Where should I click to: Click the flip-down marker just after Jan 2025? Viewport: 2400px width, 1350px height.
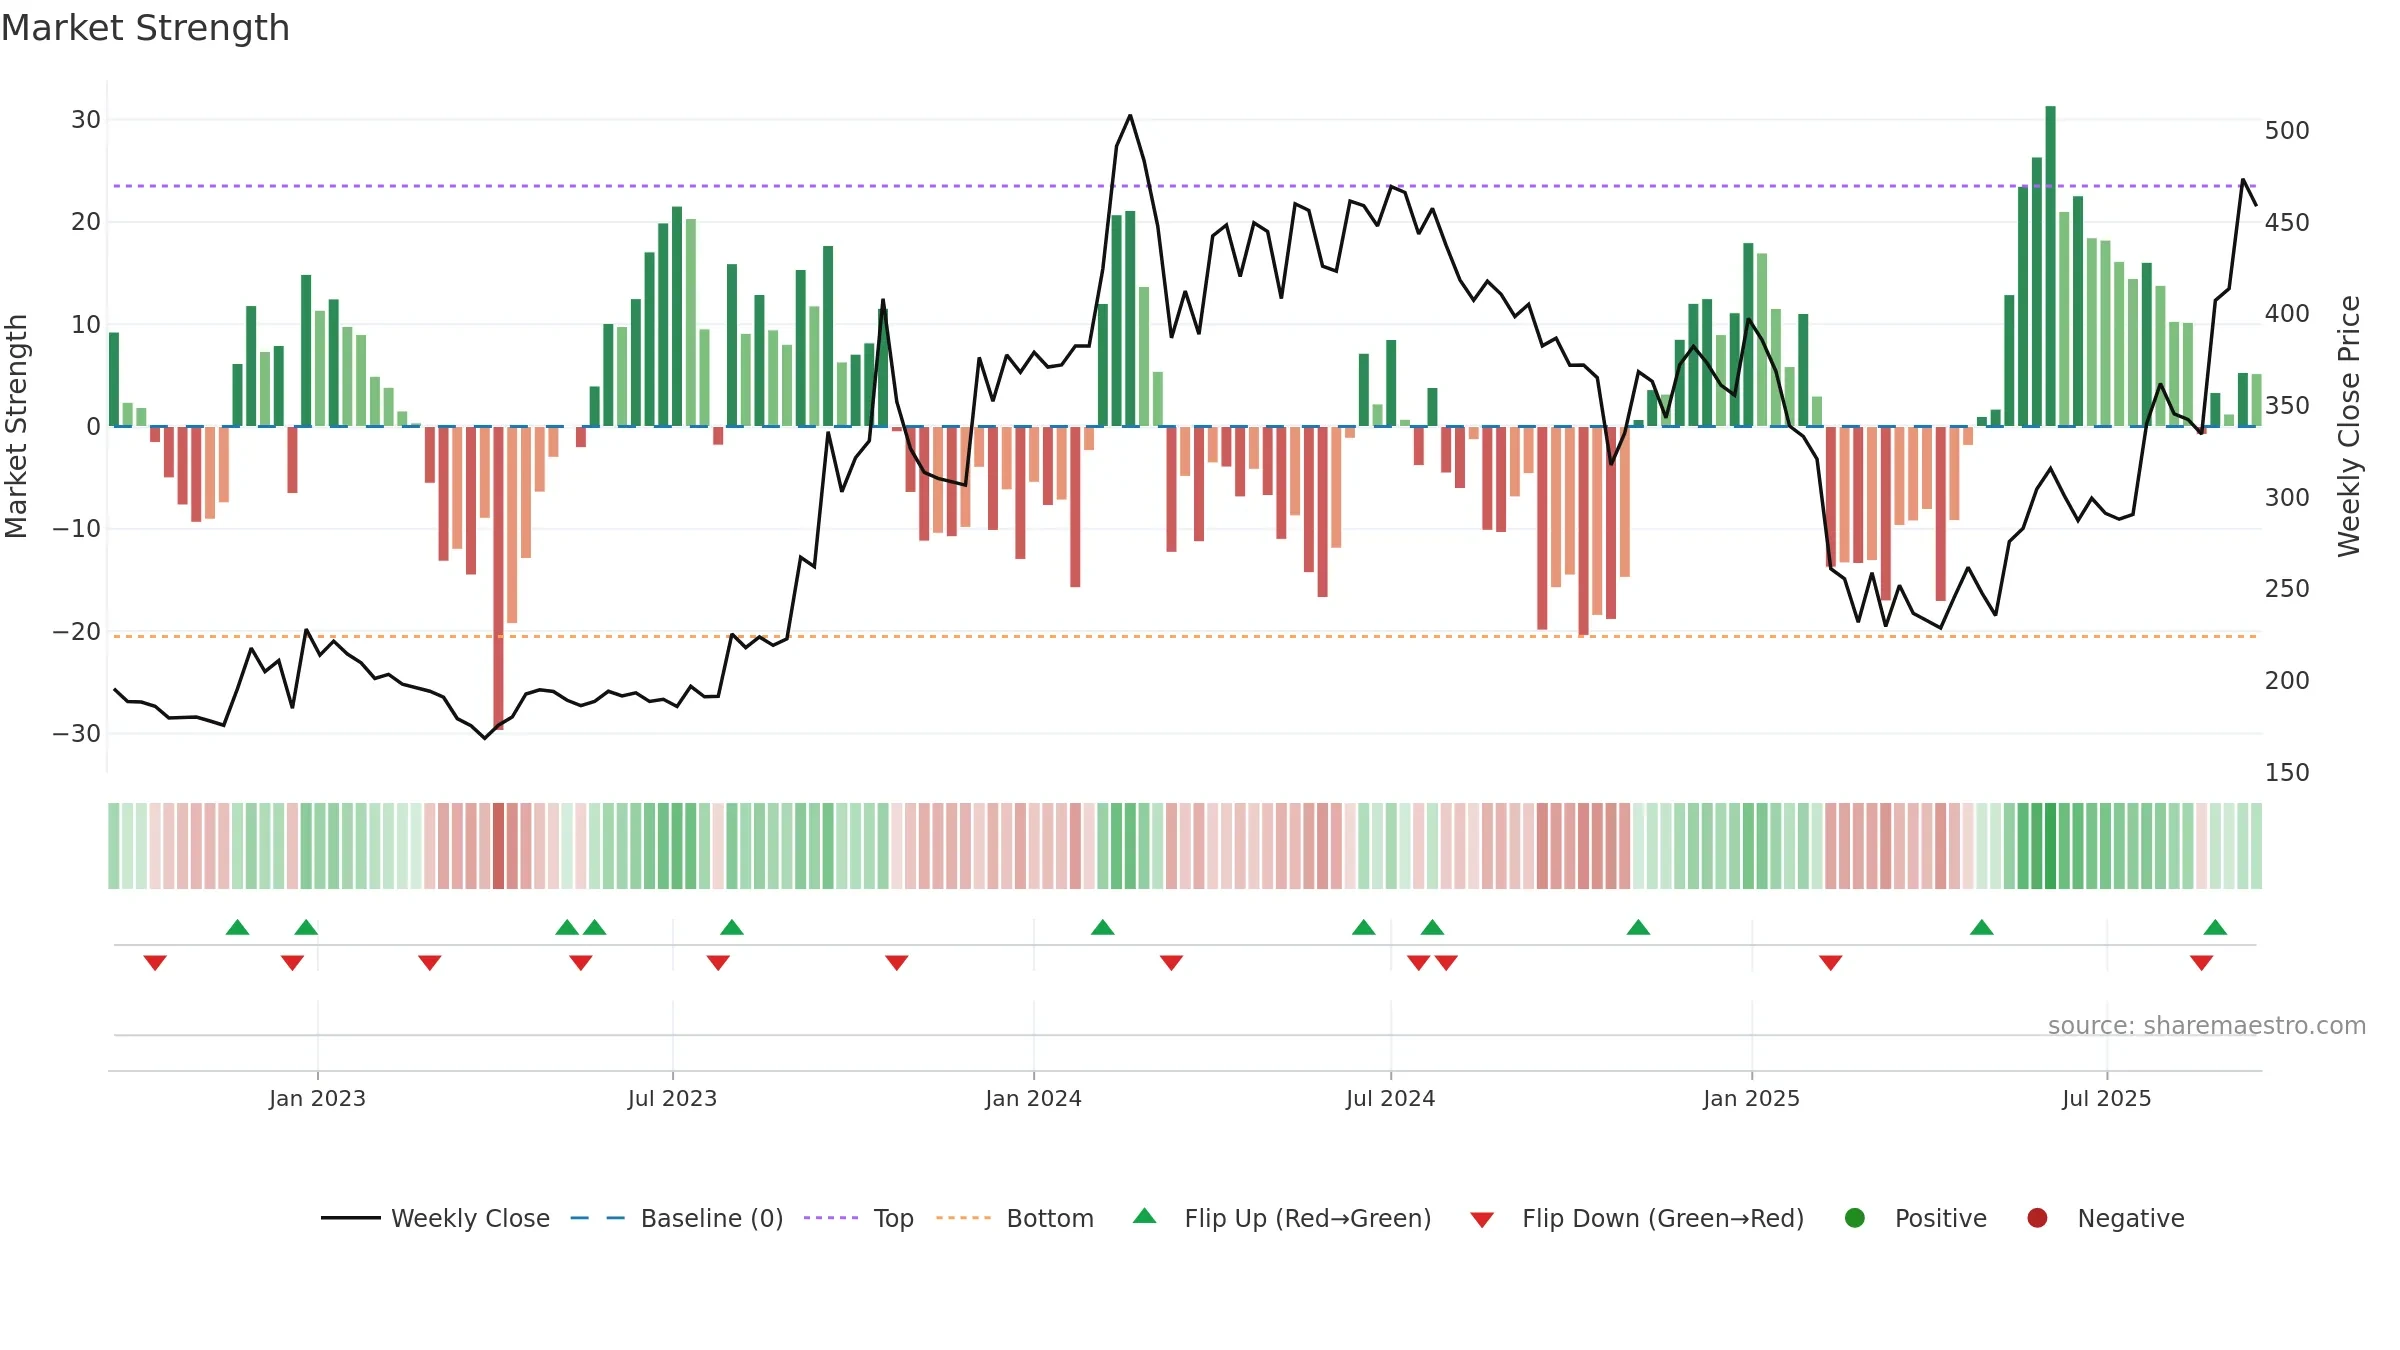[1831, 962]
